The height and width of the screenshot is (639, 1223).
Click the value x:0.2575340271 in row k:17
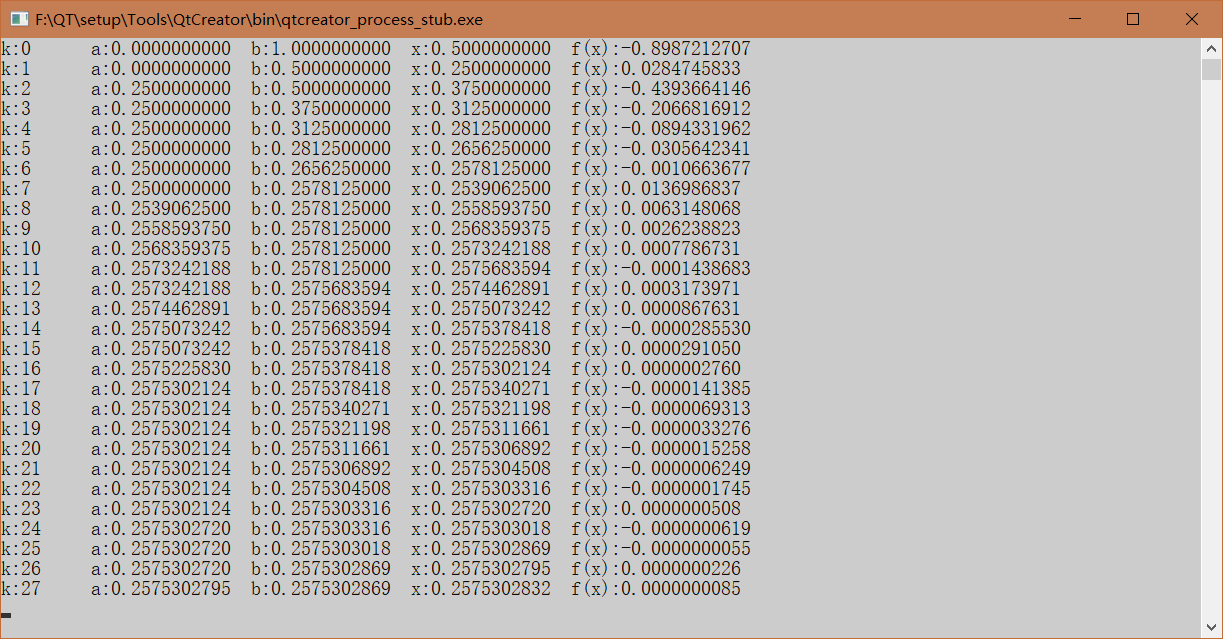click(x=481, y=389)
